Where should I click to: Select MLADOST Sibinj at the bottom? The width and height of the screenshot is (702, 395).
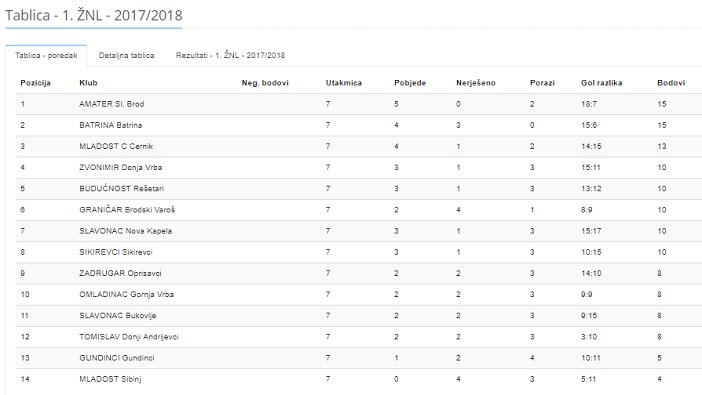(x=110, y=379)
